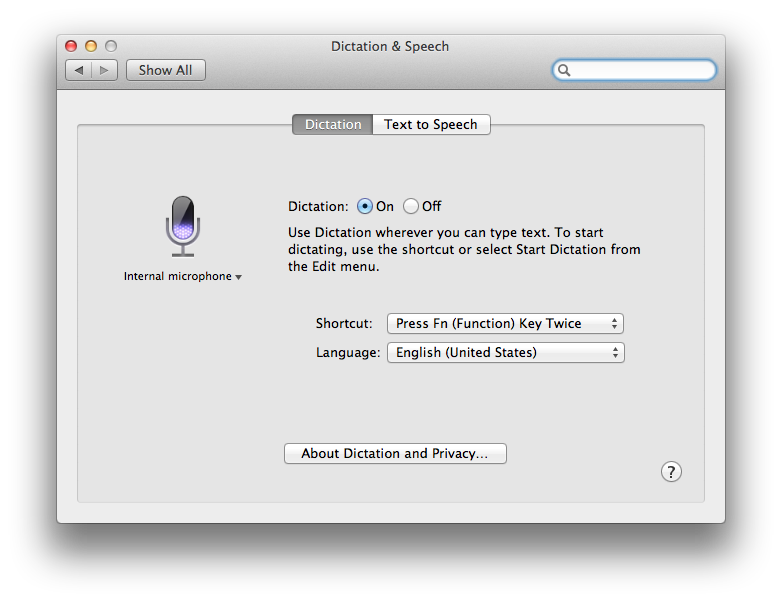
Task: Click the gray zoom window button
Action: [111, 46]
